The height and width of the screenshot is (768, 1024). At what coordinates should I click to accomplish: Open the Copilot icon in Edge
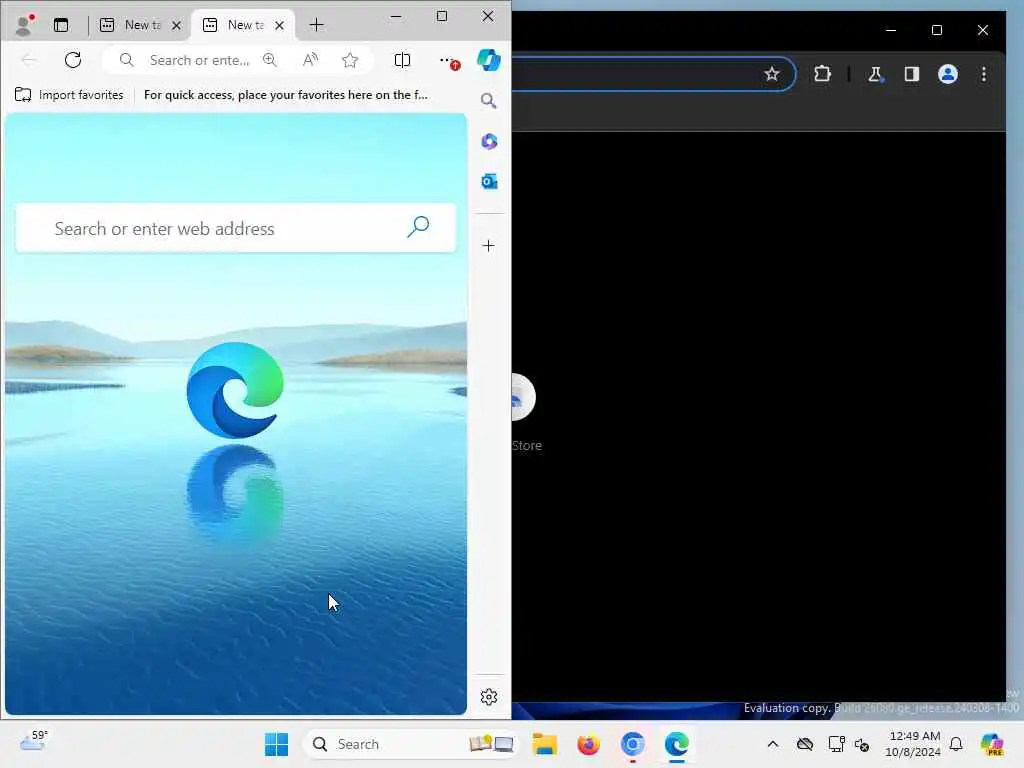tap(488, 60)
